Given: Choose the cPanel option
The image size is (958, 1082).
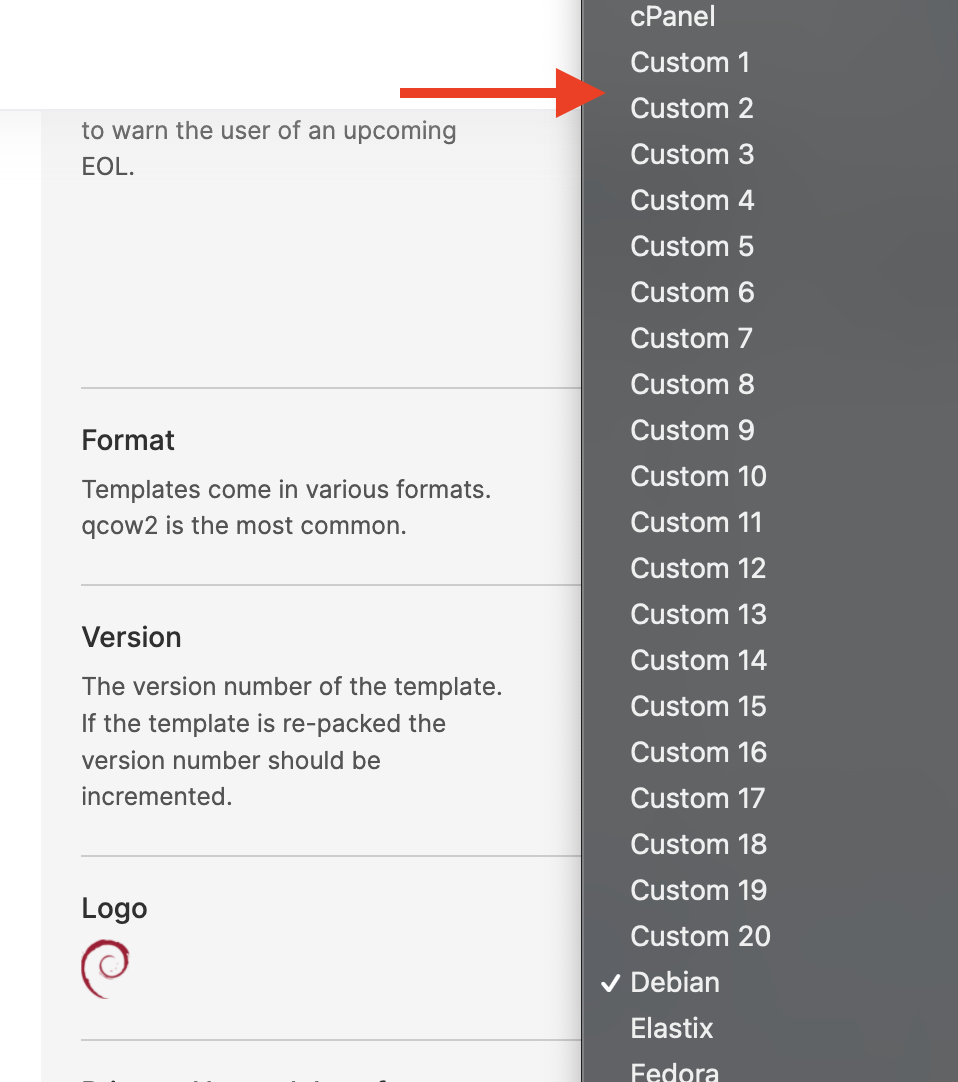Looking at the screenshot, I should tap(770, 17).
